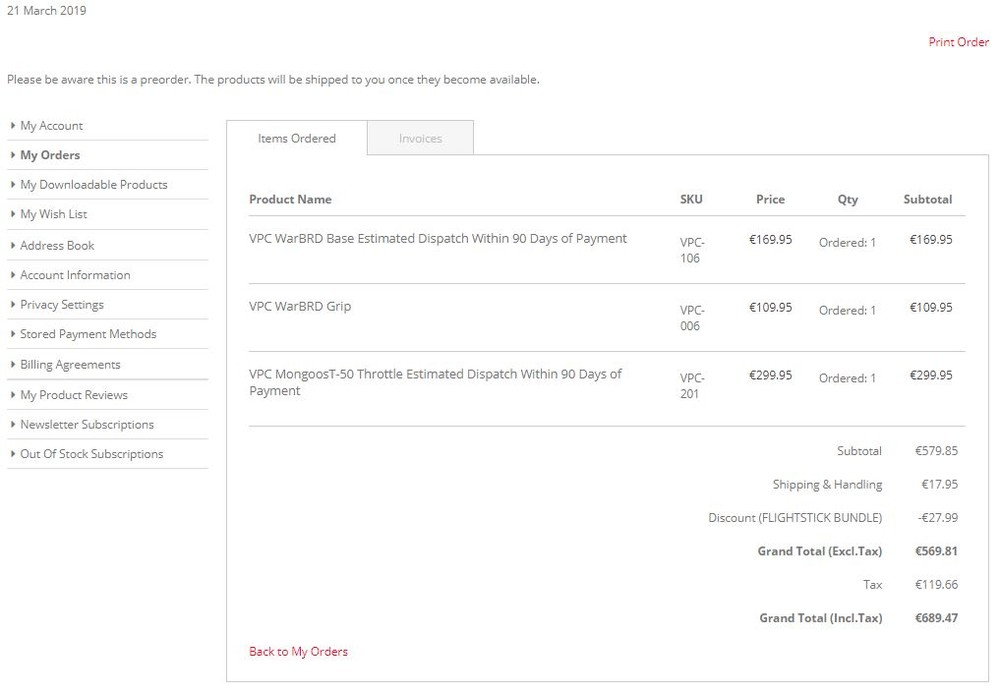Go back to My Orders
Screen dimensions: 1000x693
298,652
